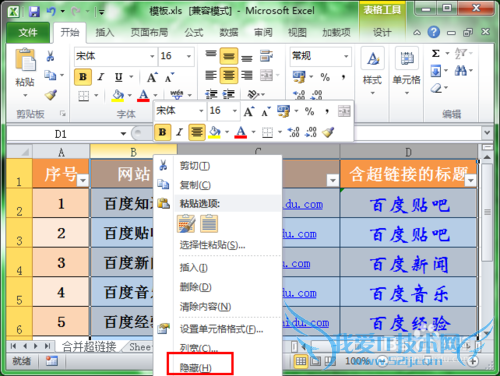Click the Sort and Filter icon
Image resolution: width=500 pixels, height=376 pixels.
click(461, 53)
